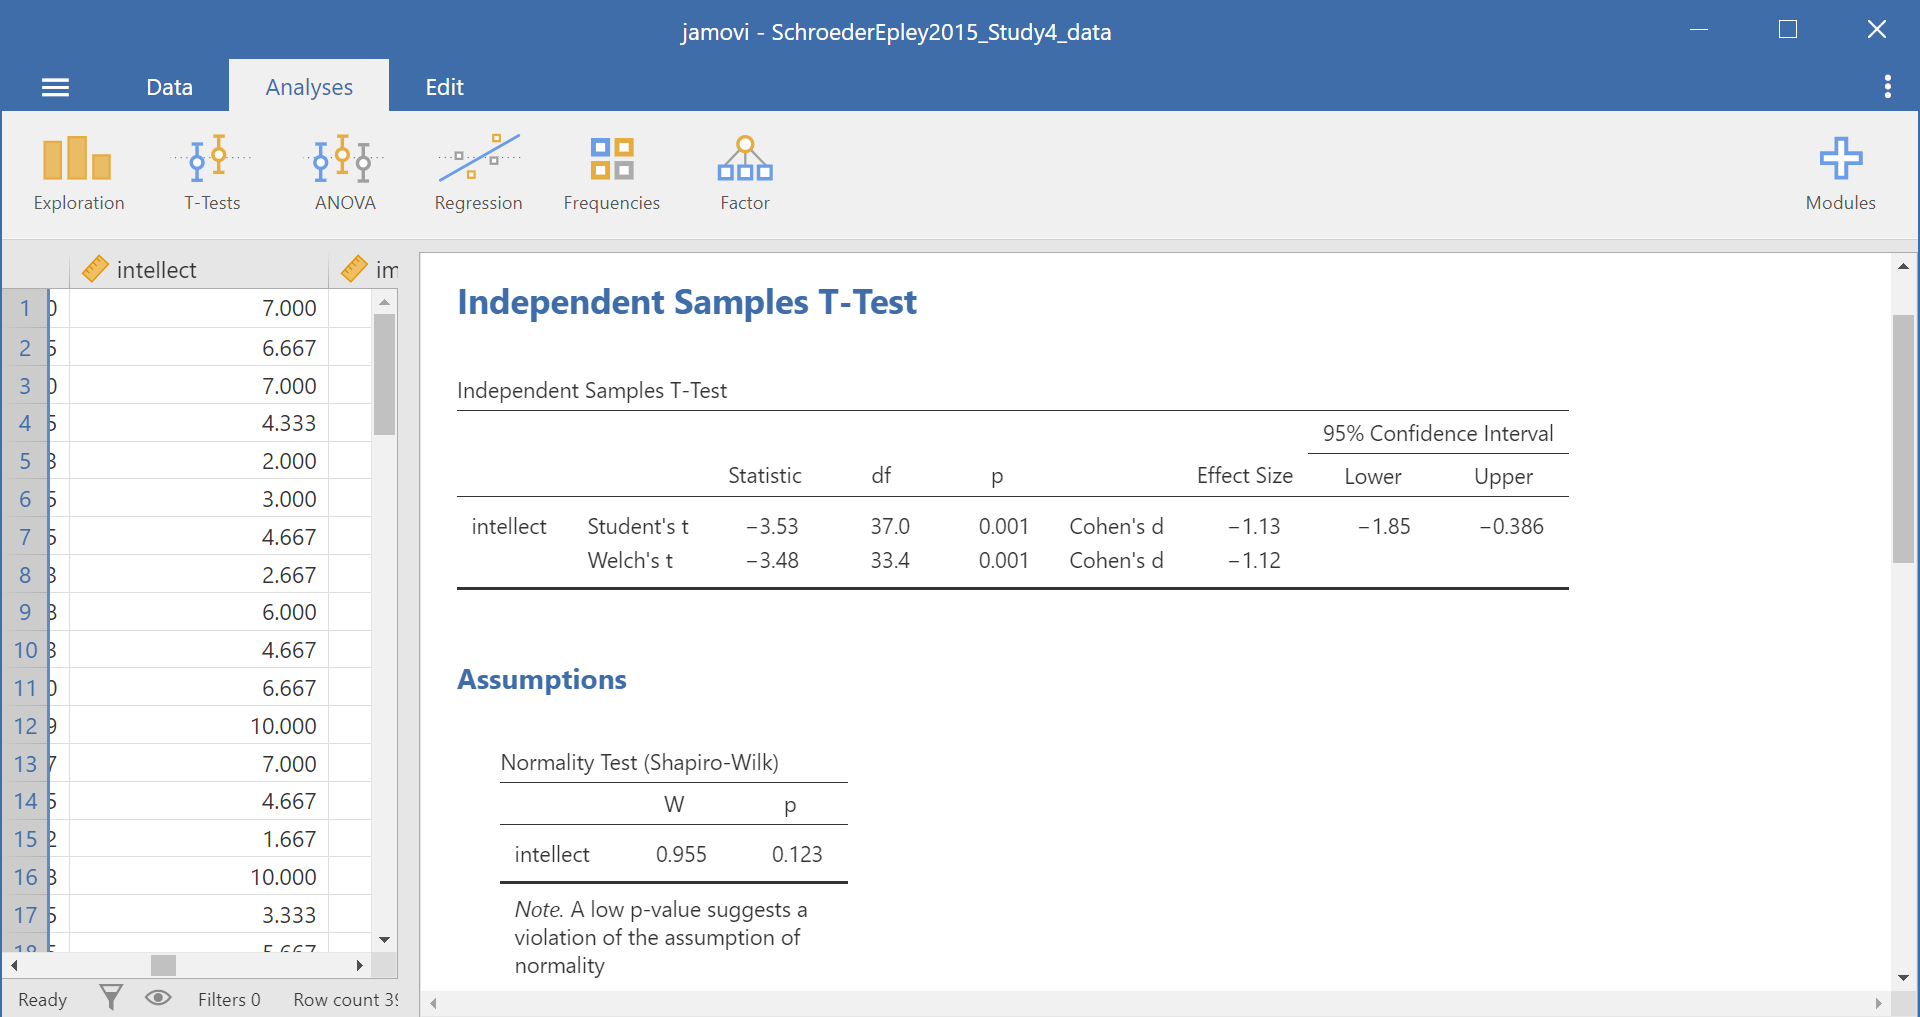This screenshot has width=1920, height=1017.
Task: Switch to the Data tab
Action: (169, 87)
